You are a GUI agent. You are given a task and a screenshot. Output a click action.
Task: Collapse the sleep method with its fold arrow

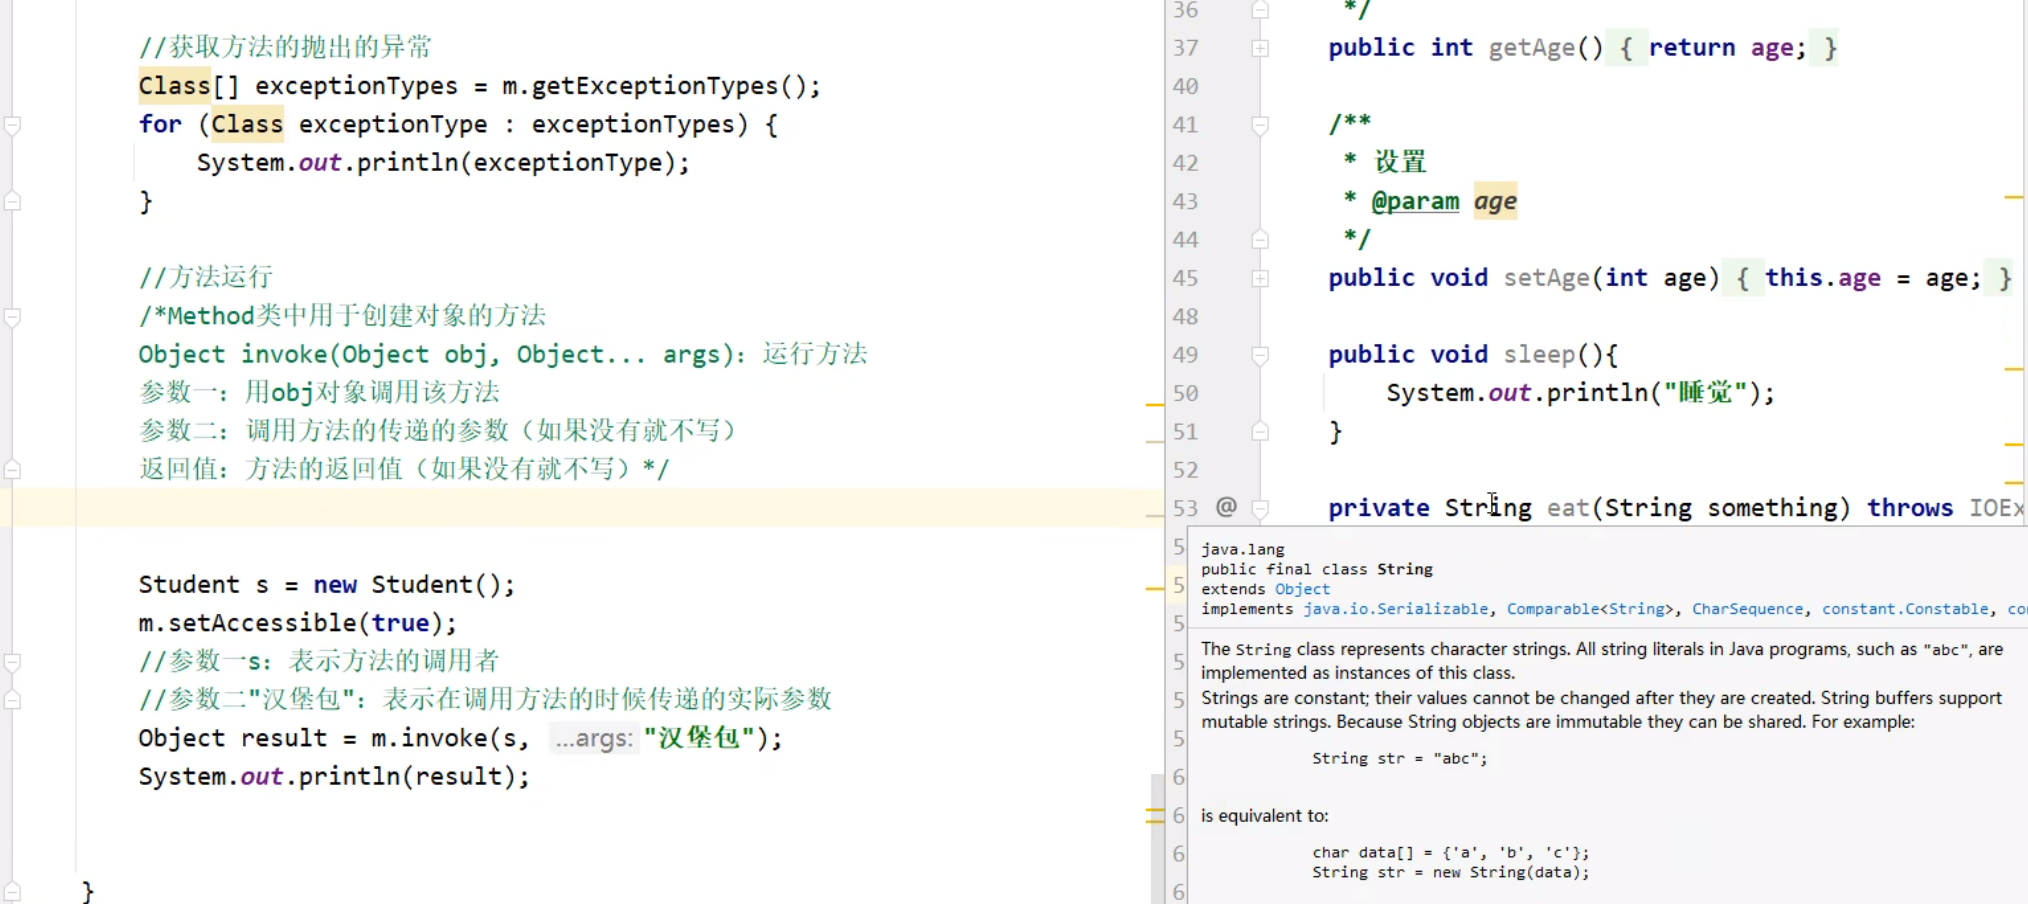pos(1259,355)
